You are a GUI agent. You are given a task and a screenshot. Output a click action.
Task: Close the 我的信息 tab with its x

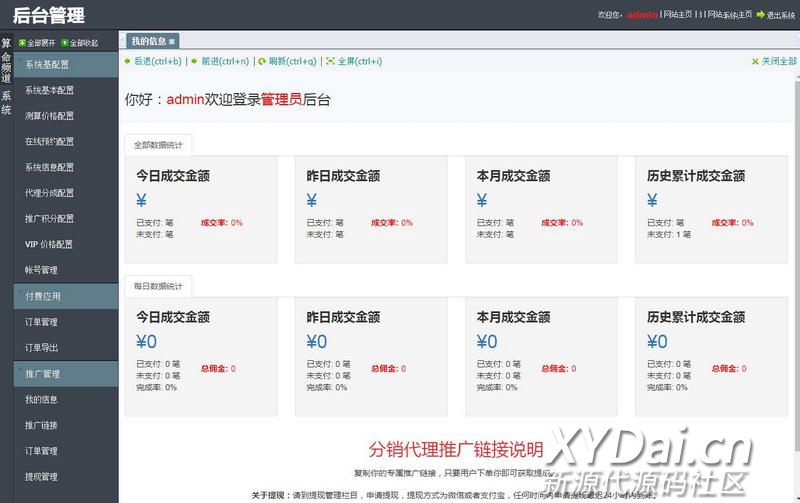pyautogui.click(x=172, y=41)
